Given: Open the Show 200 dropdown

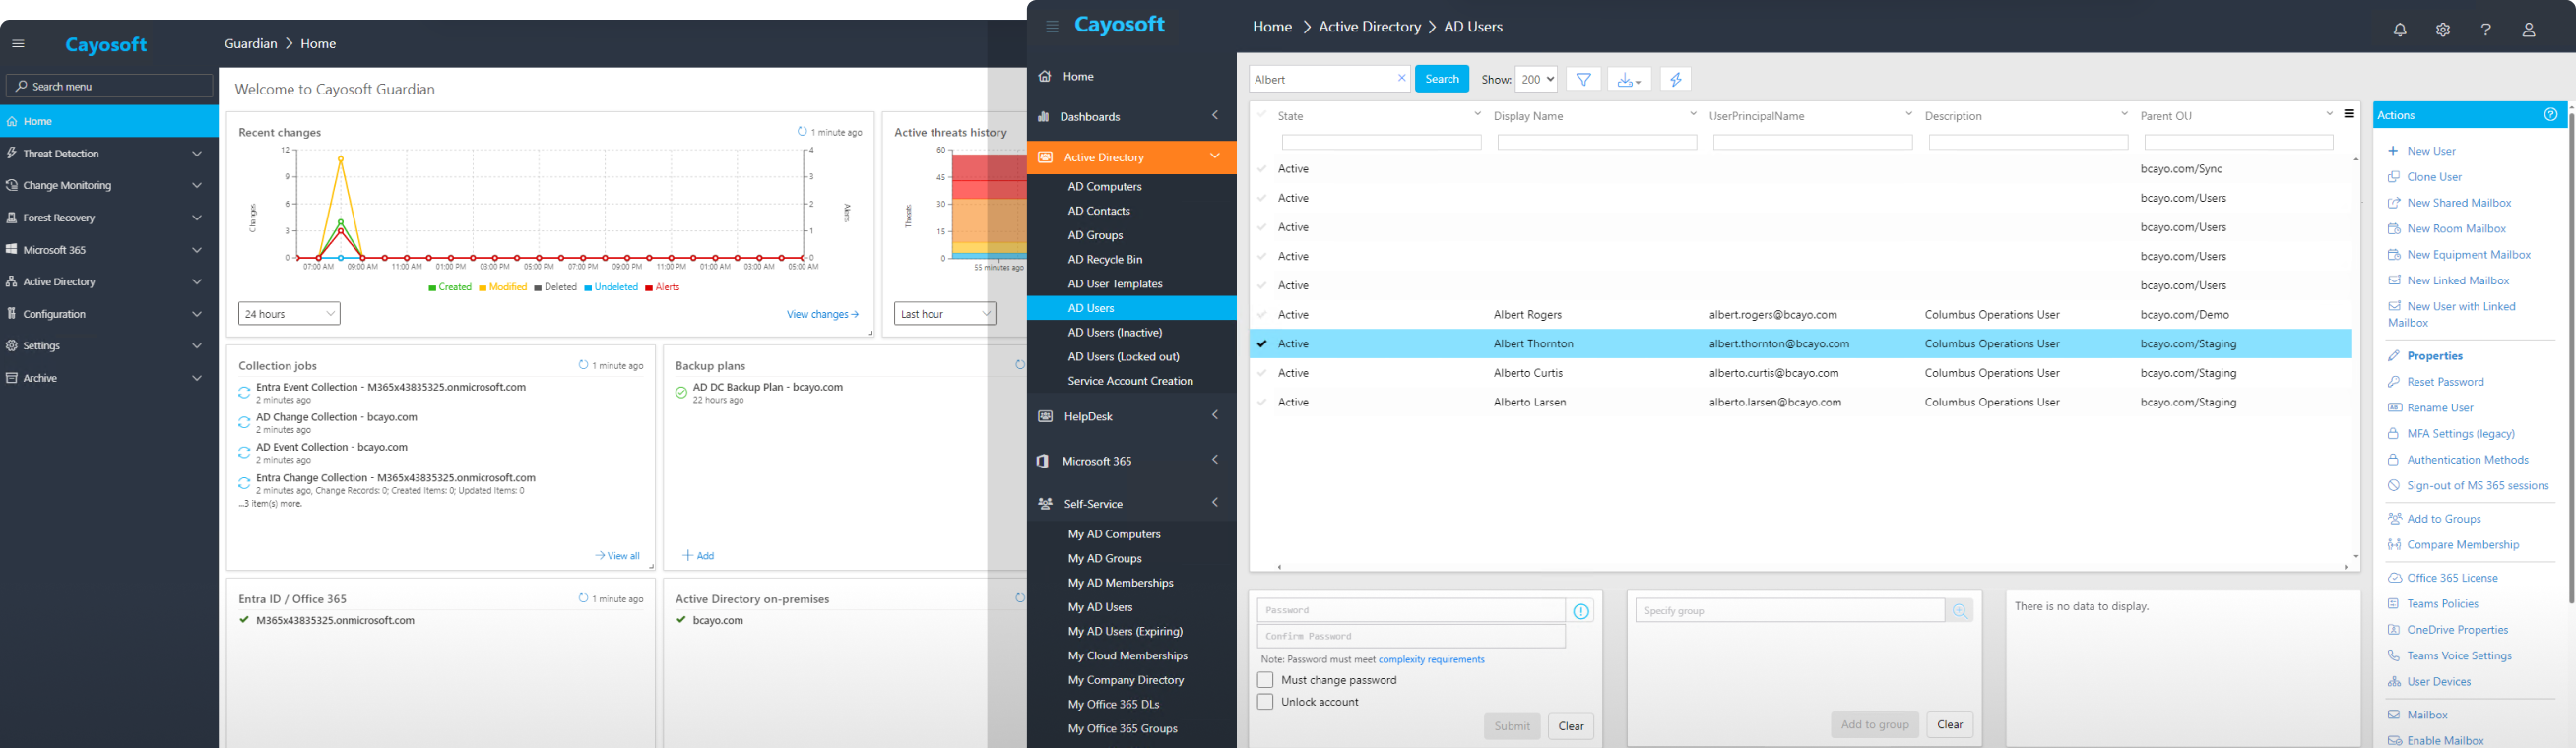Looking at the screenshot, I should 1536,79.
